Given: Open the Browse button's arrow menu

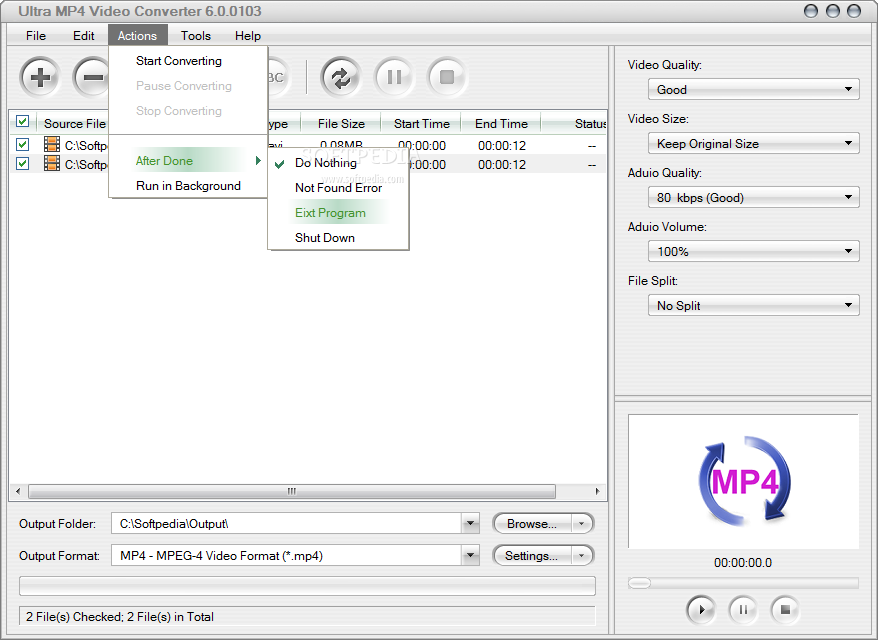Looking at the screenshot, I should tap(582, 524).
